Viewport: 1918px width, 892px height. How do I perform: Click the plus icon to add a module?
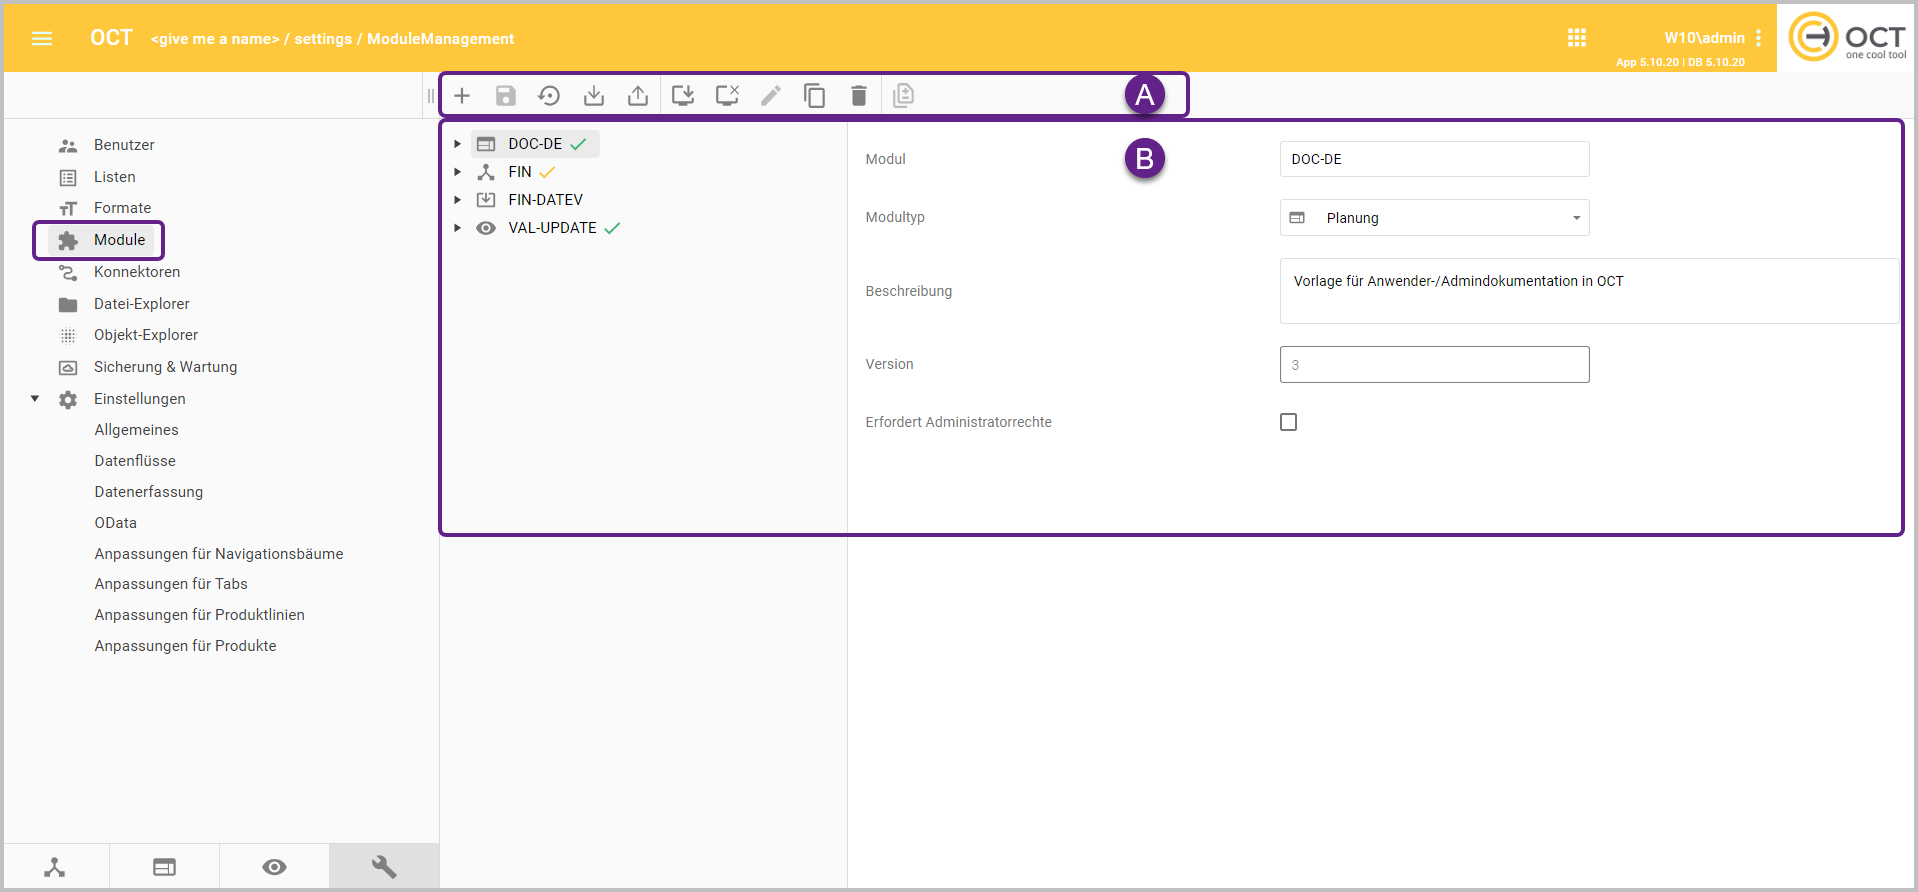(x=462, y=96)
